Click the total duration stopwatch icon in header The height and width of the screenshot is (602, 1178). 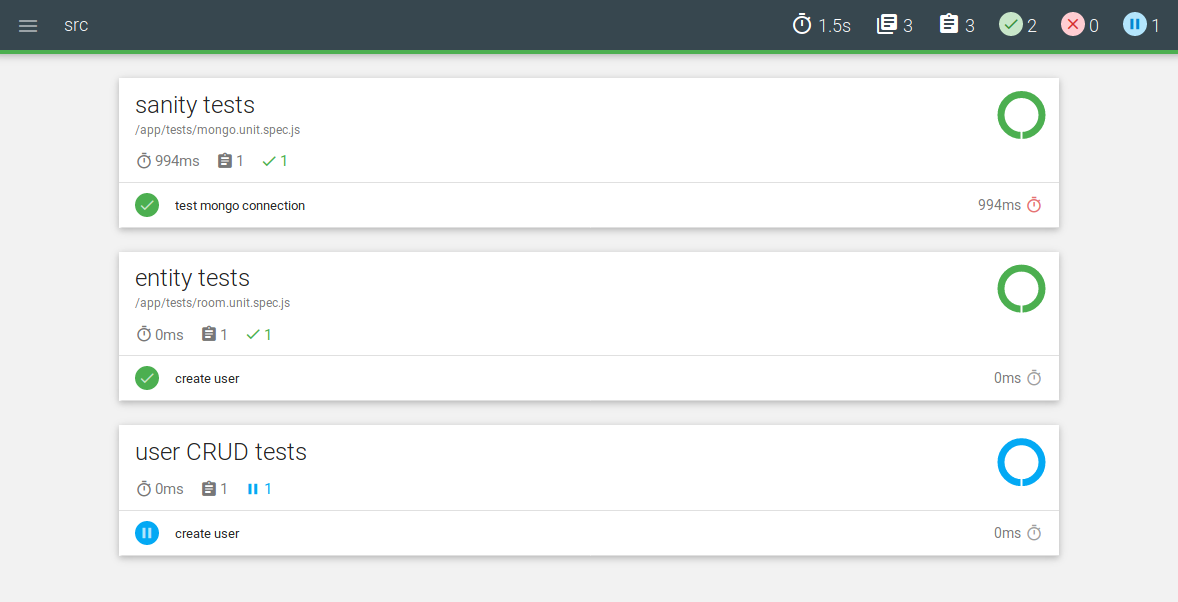(x=802, y=25)
